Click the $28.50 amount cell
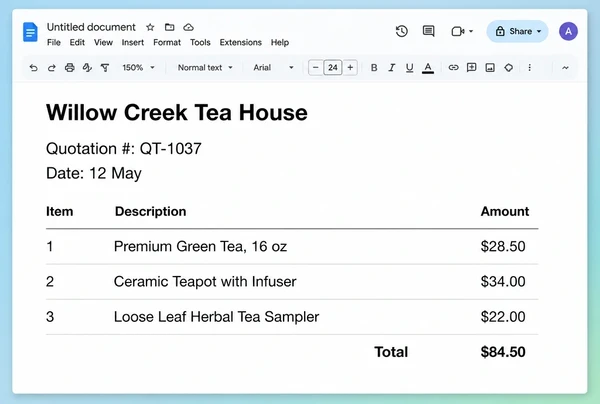This screenshot has height=404, width=600. point(503,246)
